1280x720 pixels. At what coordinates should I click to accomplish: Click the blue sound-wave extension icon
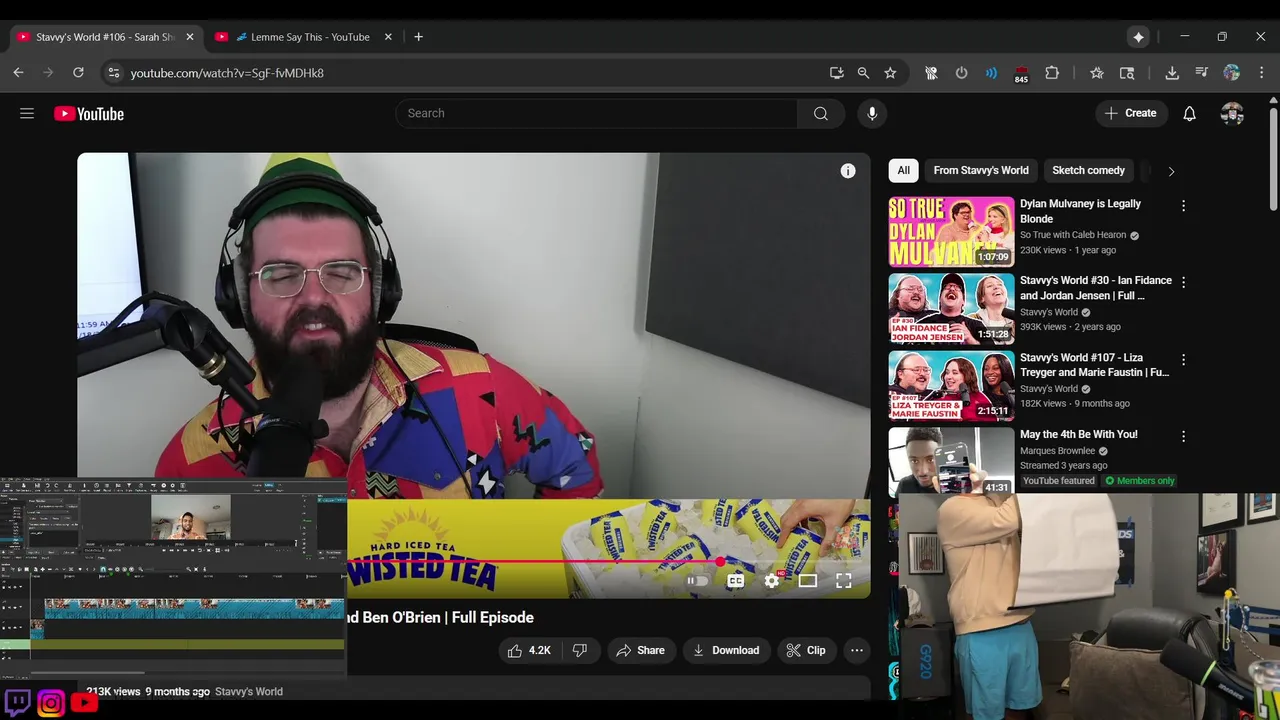(x=991, y=73)
